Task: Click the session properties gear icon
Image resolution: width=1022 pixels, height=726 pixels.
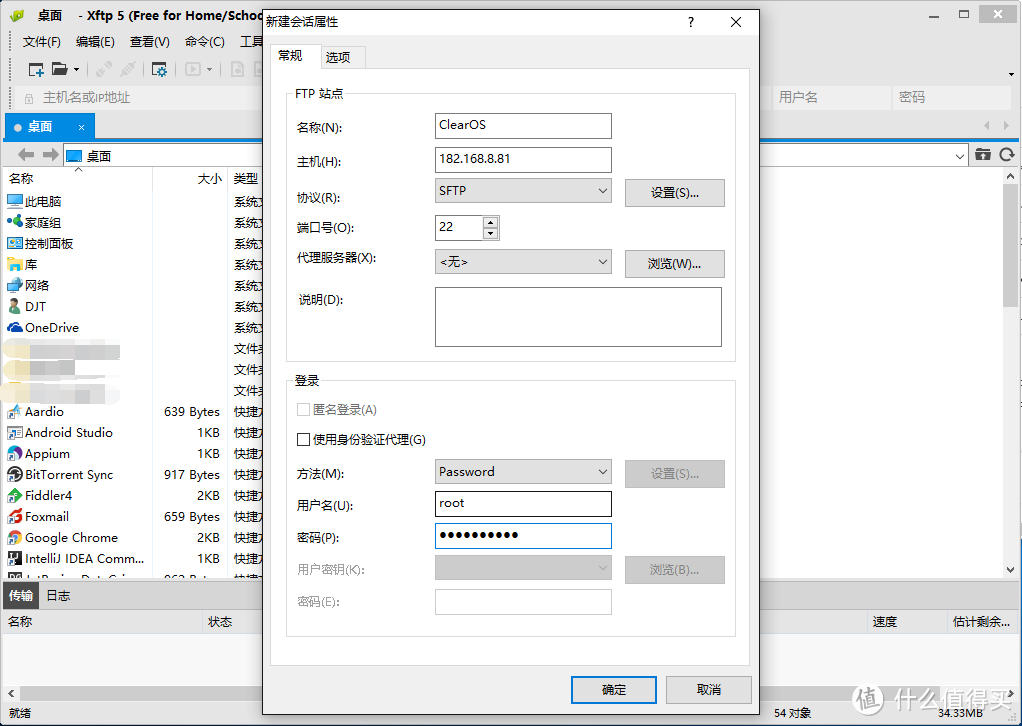Action: tap(158, 68)
